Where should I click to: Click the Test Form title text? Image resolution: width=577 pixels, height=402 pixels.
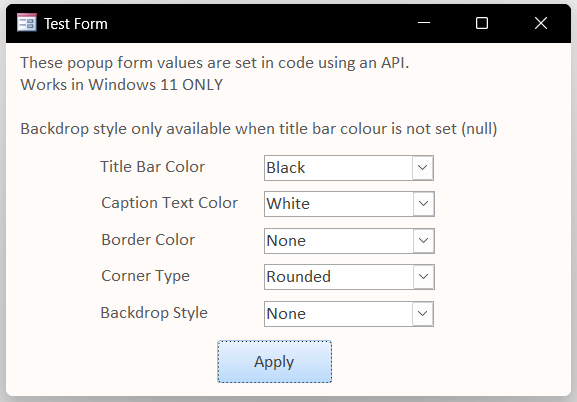tap(76, 24)
